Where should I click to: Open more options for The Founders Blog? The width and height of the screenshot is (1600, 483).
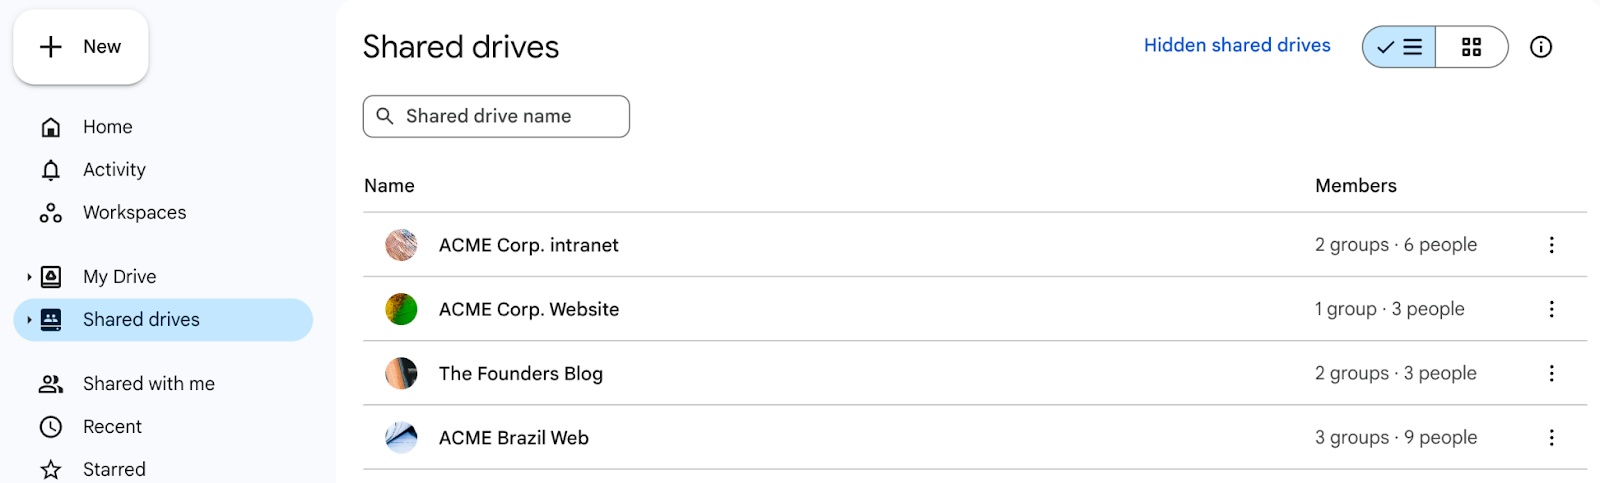click(x=1551, y=373)
